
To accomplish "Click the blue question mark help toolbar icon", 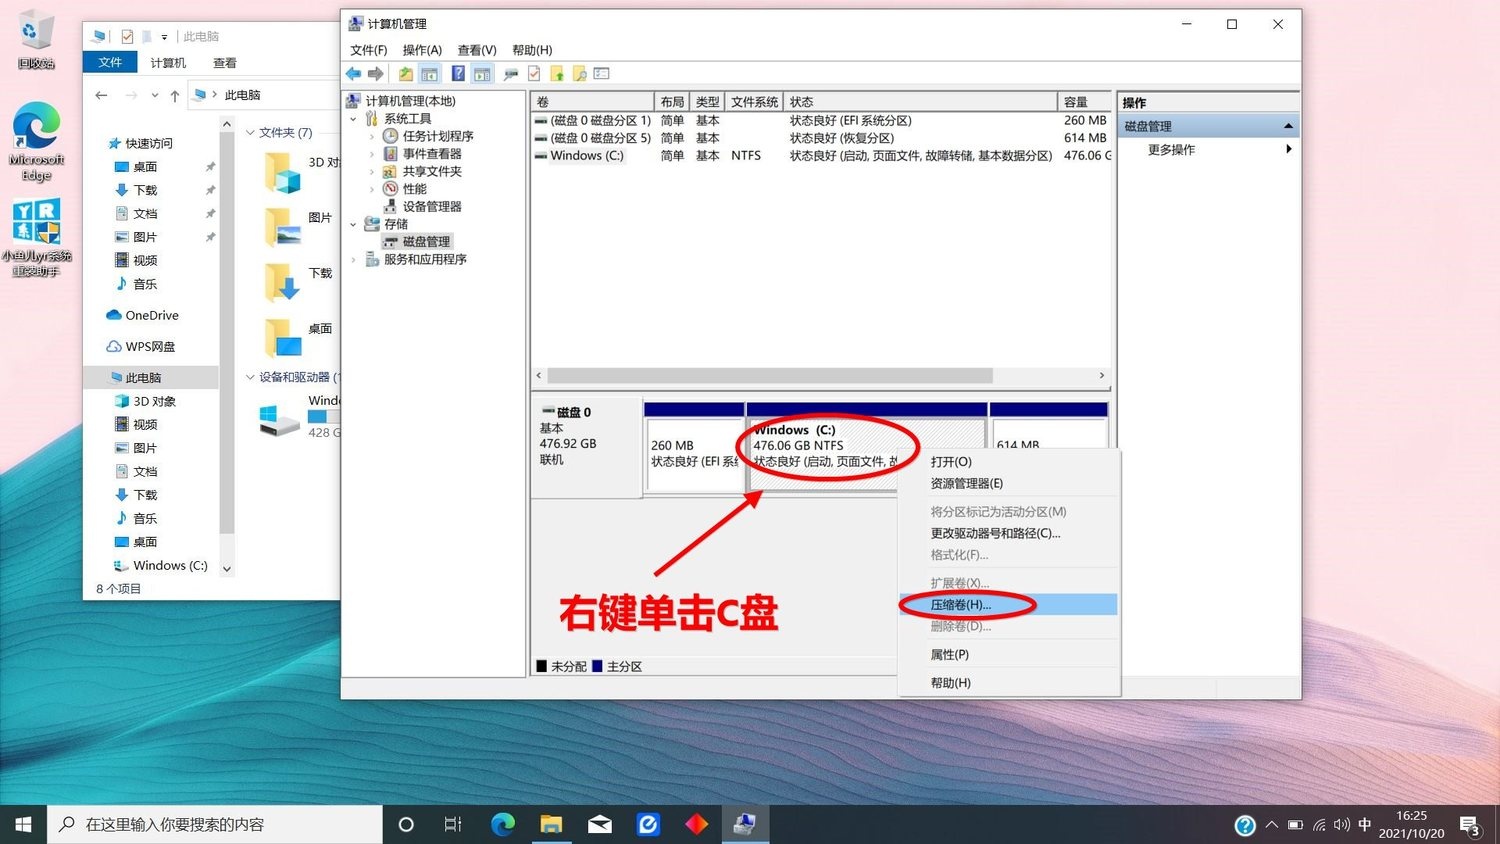I will (457, 74).
